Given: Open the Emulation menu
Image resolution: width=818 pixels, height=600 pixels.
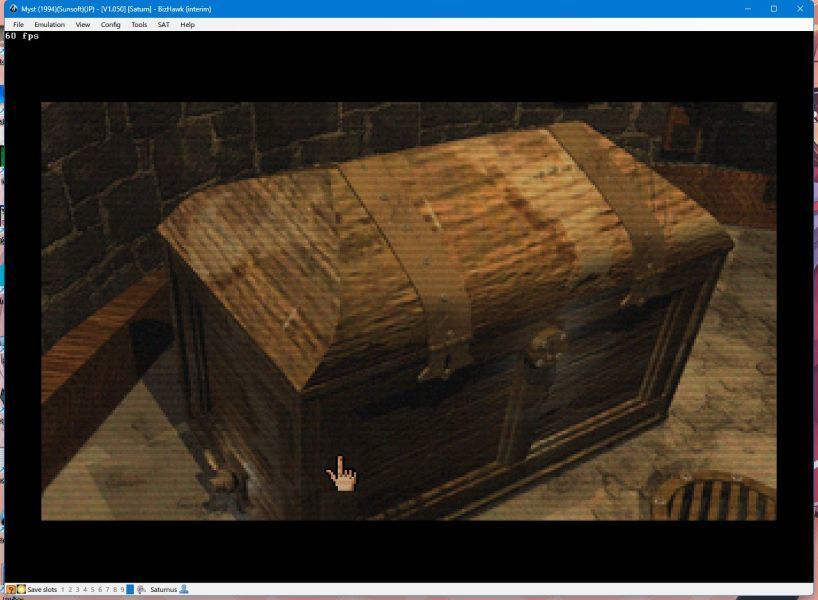Looking at the screenshot, I should click(x=50, y=25).
